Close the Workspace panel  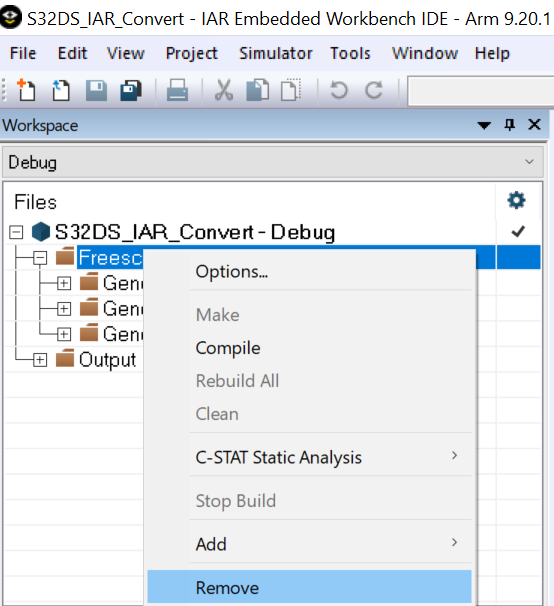point(535,125)
